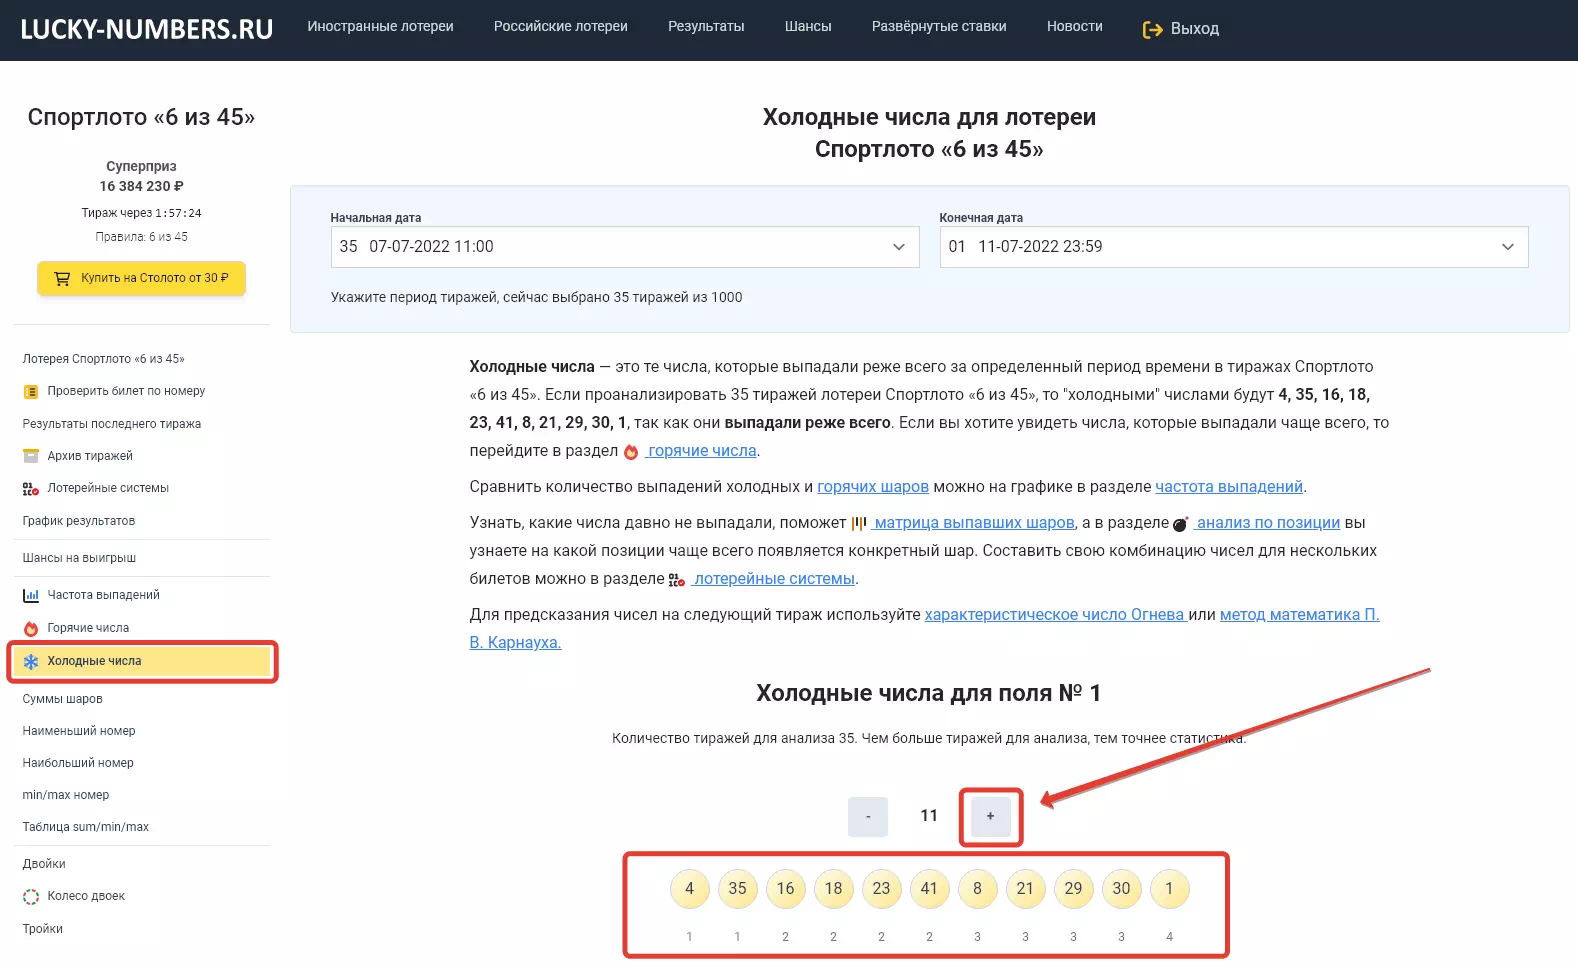Click the cold number ball 23

[x=881, y=889]
